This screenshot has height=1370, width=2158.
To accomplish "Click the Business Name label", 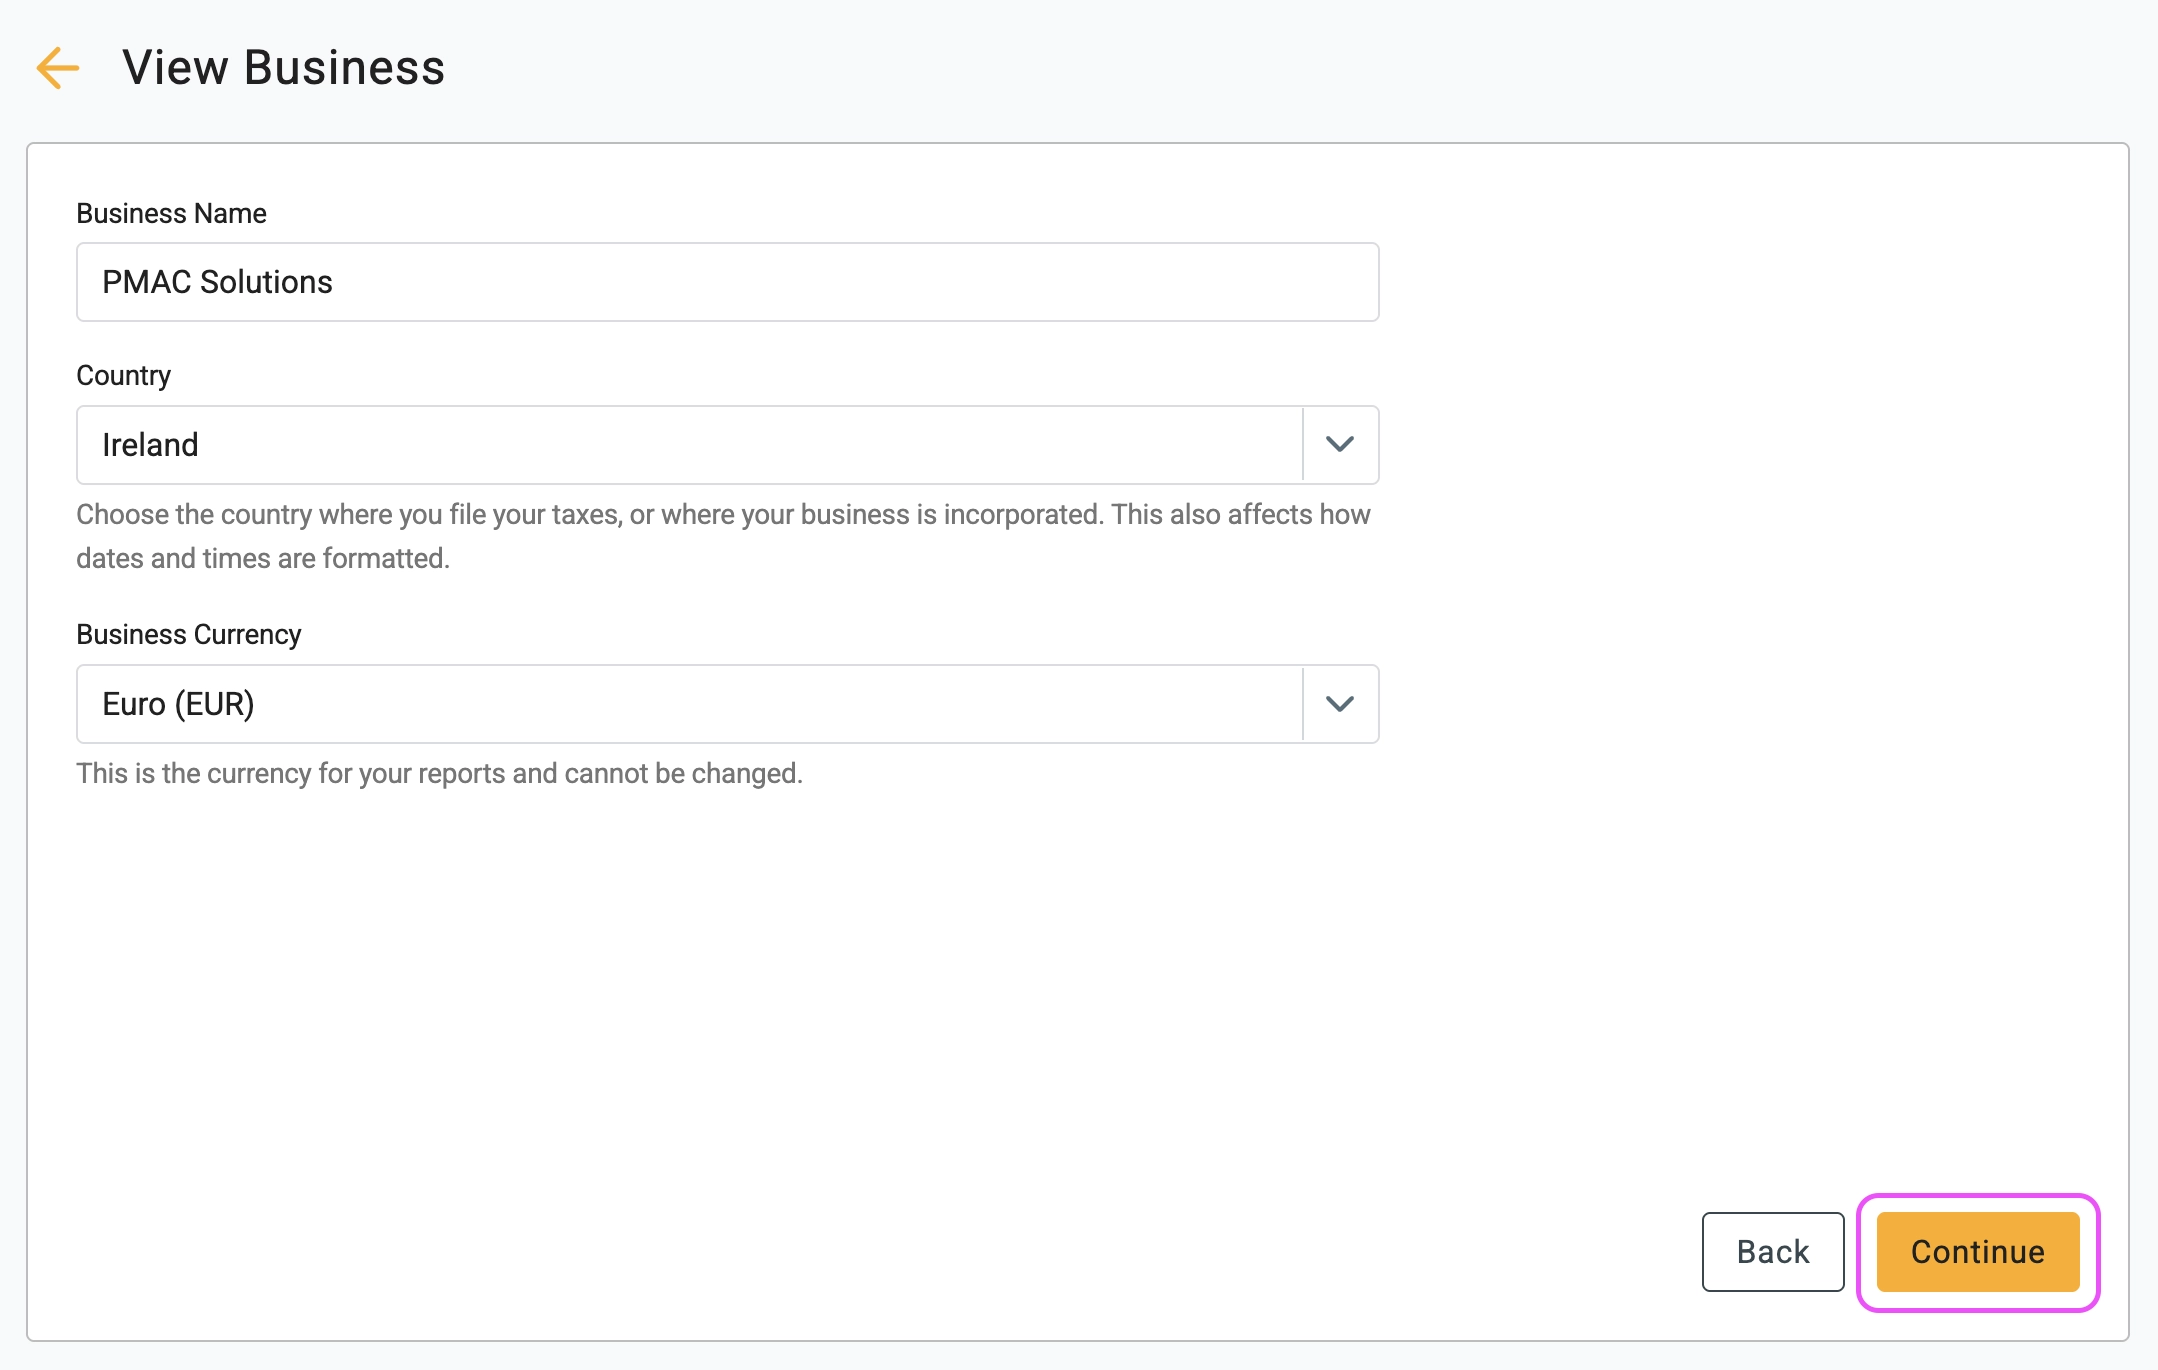I will [171, 212].
